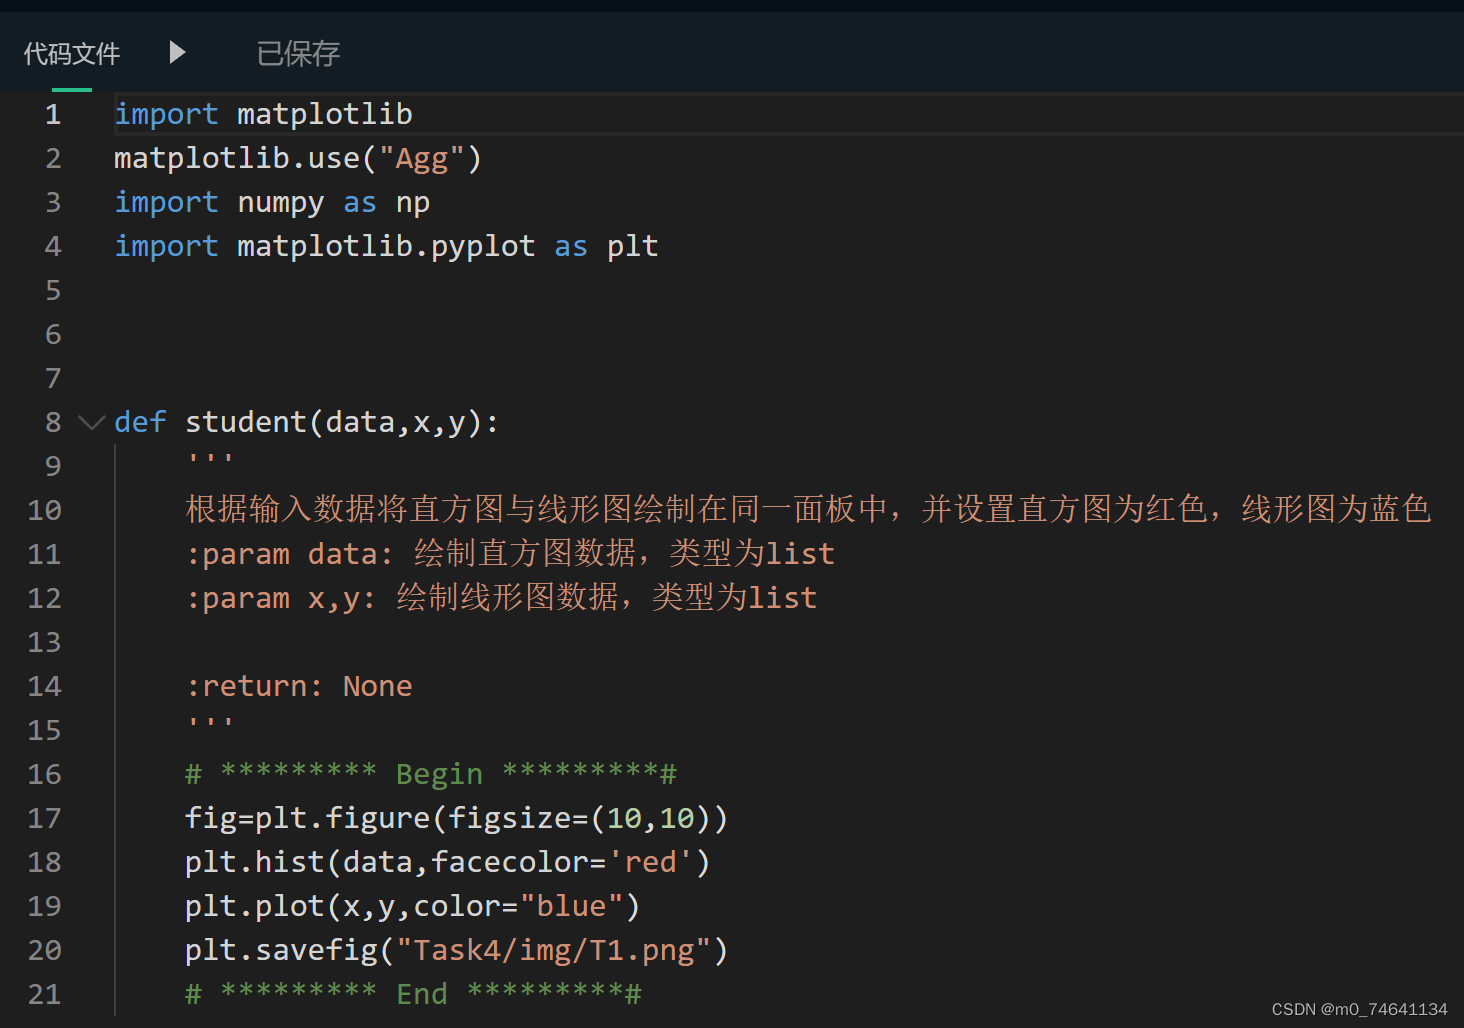Select the import matplotlib statement on line 1
The image size is (1464, 1028).
[x=263, y=113]
